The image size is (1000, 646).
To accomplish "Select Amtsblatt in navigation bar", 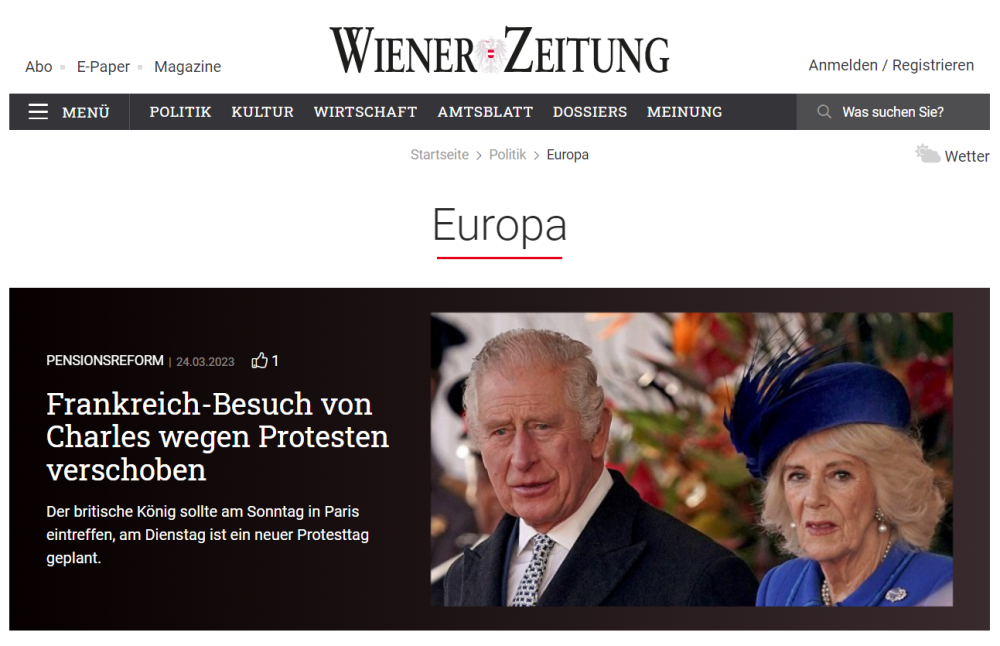I will point(485,112).
